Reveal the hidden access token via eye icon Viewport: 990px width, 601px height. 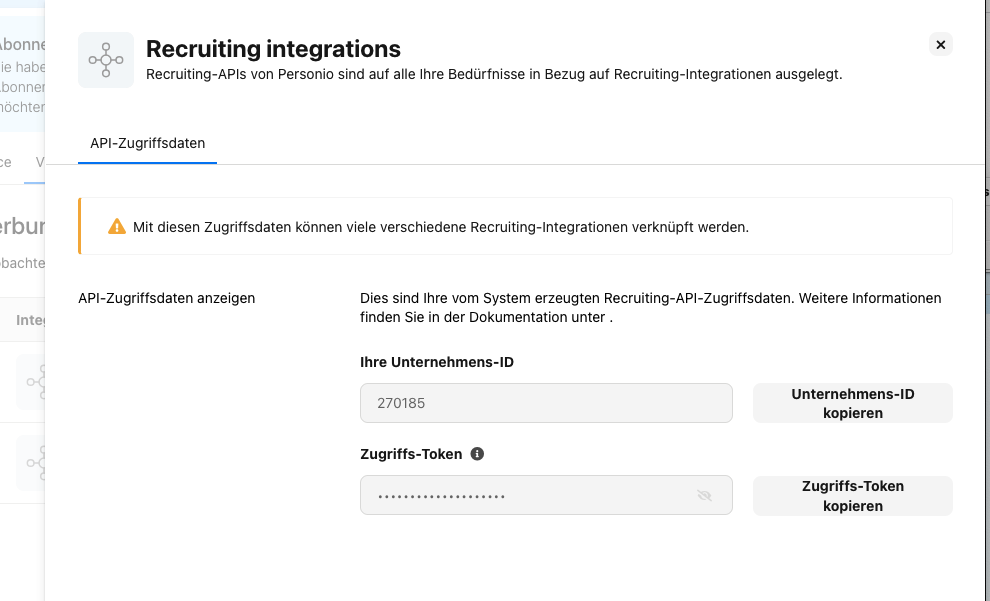[x=704, y=496]
